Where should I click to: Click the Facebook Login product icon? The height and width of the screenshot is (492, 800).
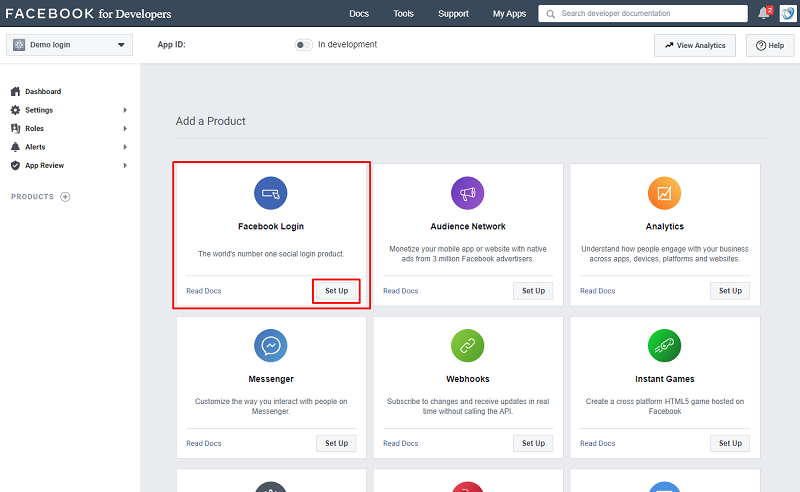271,193
